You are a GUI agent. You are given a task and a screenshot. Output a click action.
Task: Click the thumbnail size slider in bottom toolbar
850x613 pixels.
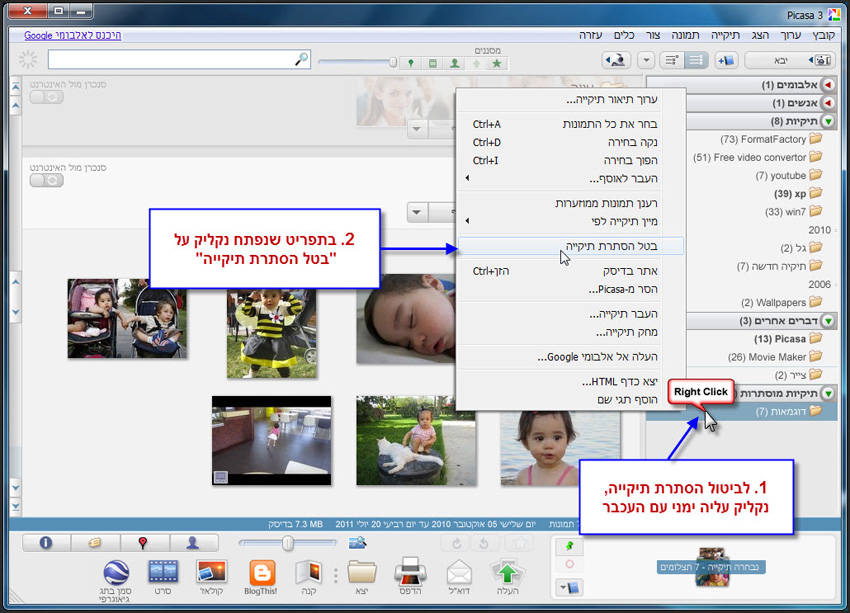[x=288, y=543]
